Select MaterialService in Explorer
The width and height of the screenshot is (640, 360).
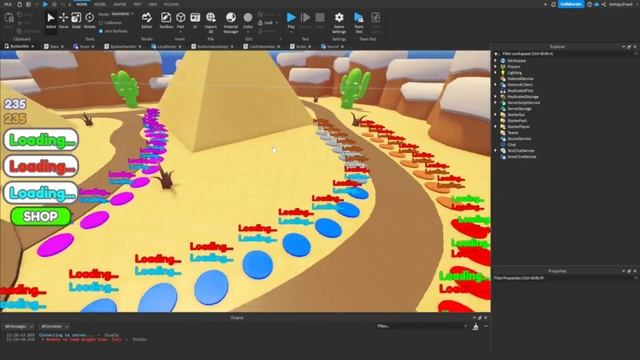(520, 78)
